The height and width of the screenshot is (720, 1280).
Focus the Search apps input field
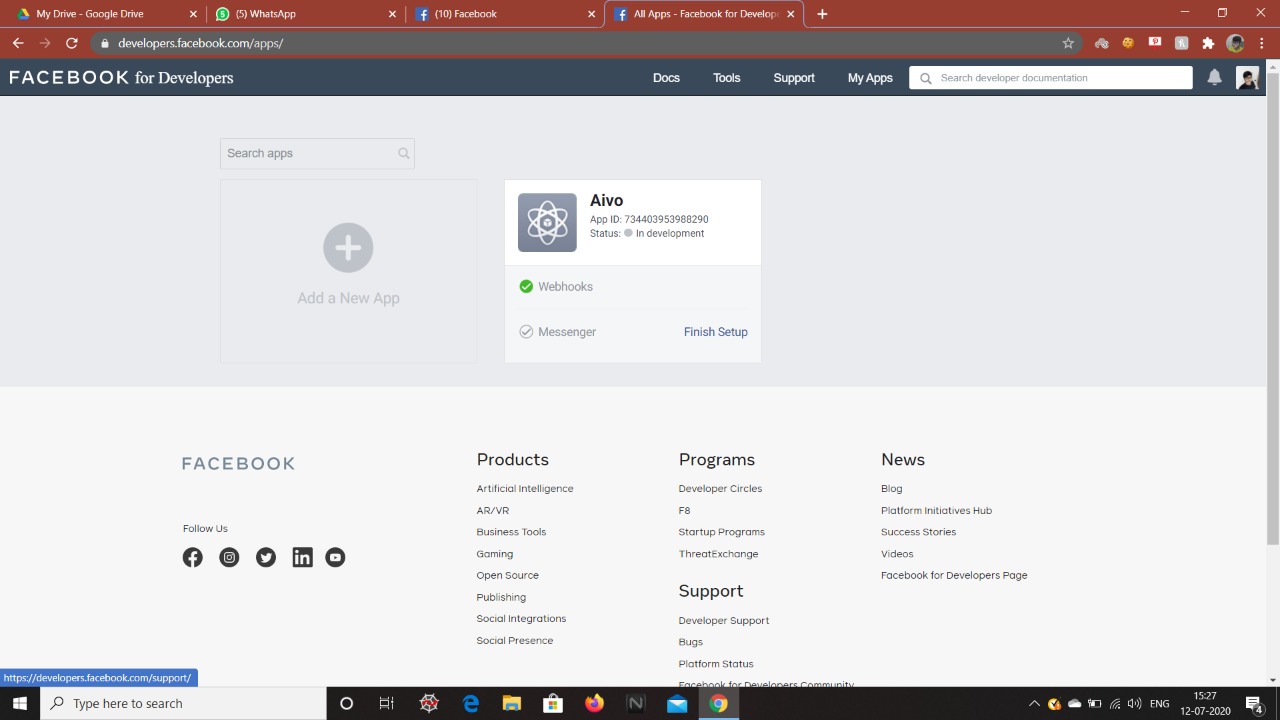pyautogui.click(x=317, y=153)
